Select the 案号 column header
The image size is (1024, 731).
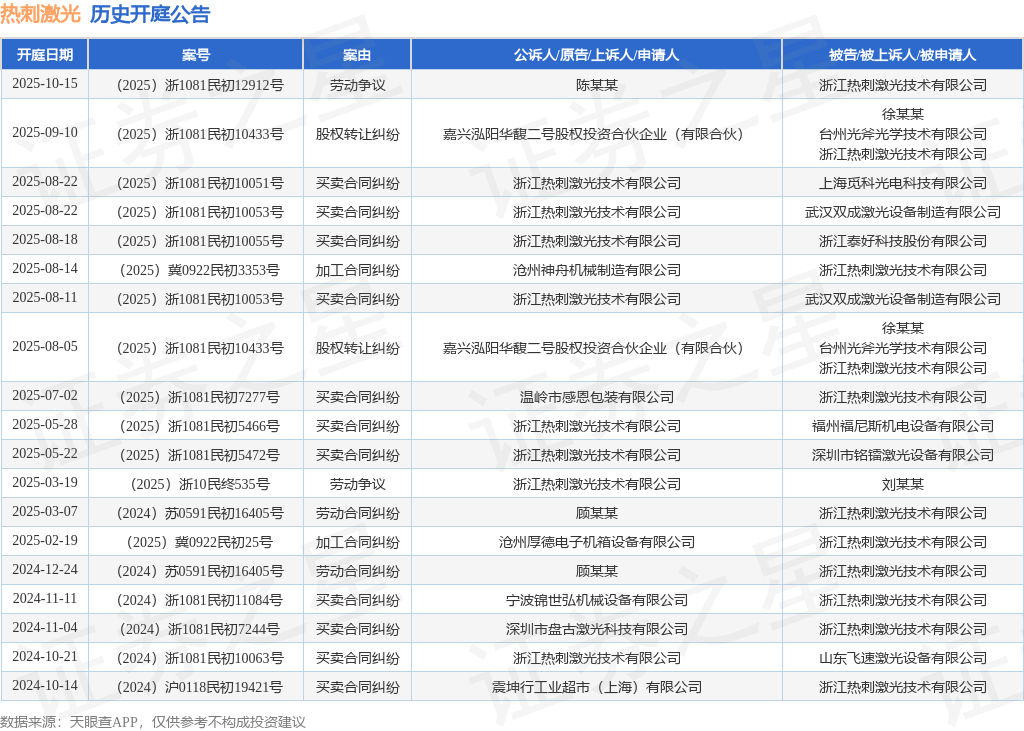coord(196,55)
